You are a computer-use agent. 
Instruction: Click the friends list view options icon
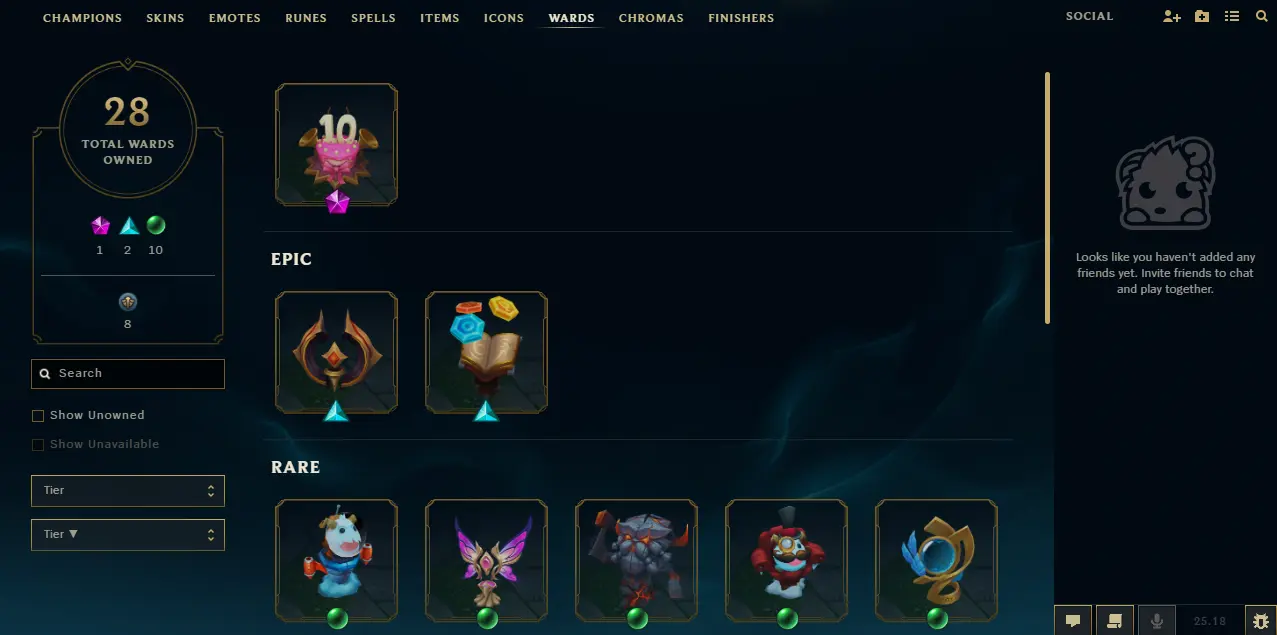click(1232, 17)
